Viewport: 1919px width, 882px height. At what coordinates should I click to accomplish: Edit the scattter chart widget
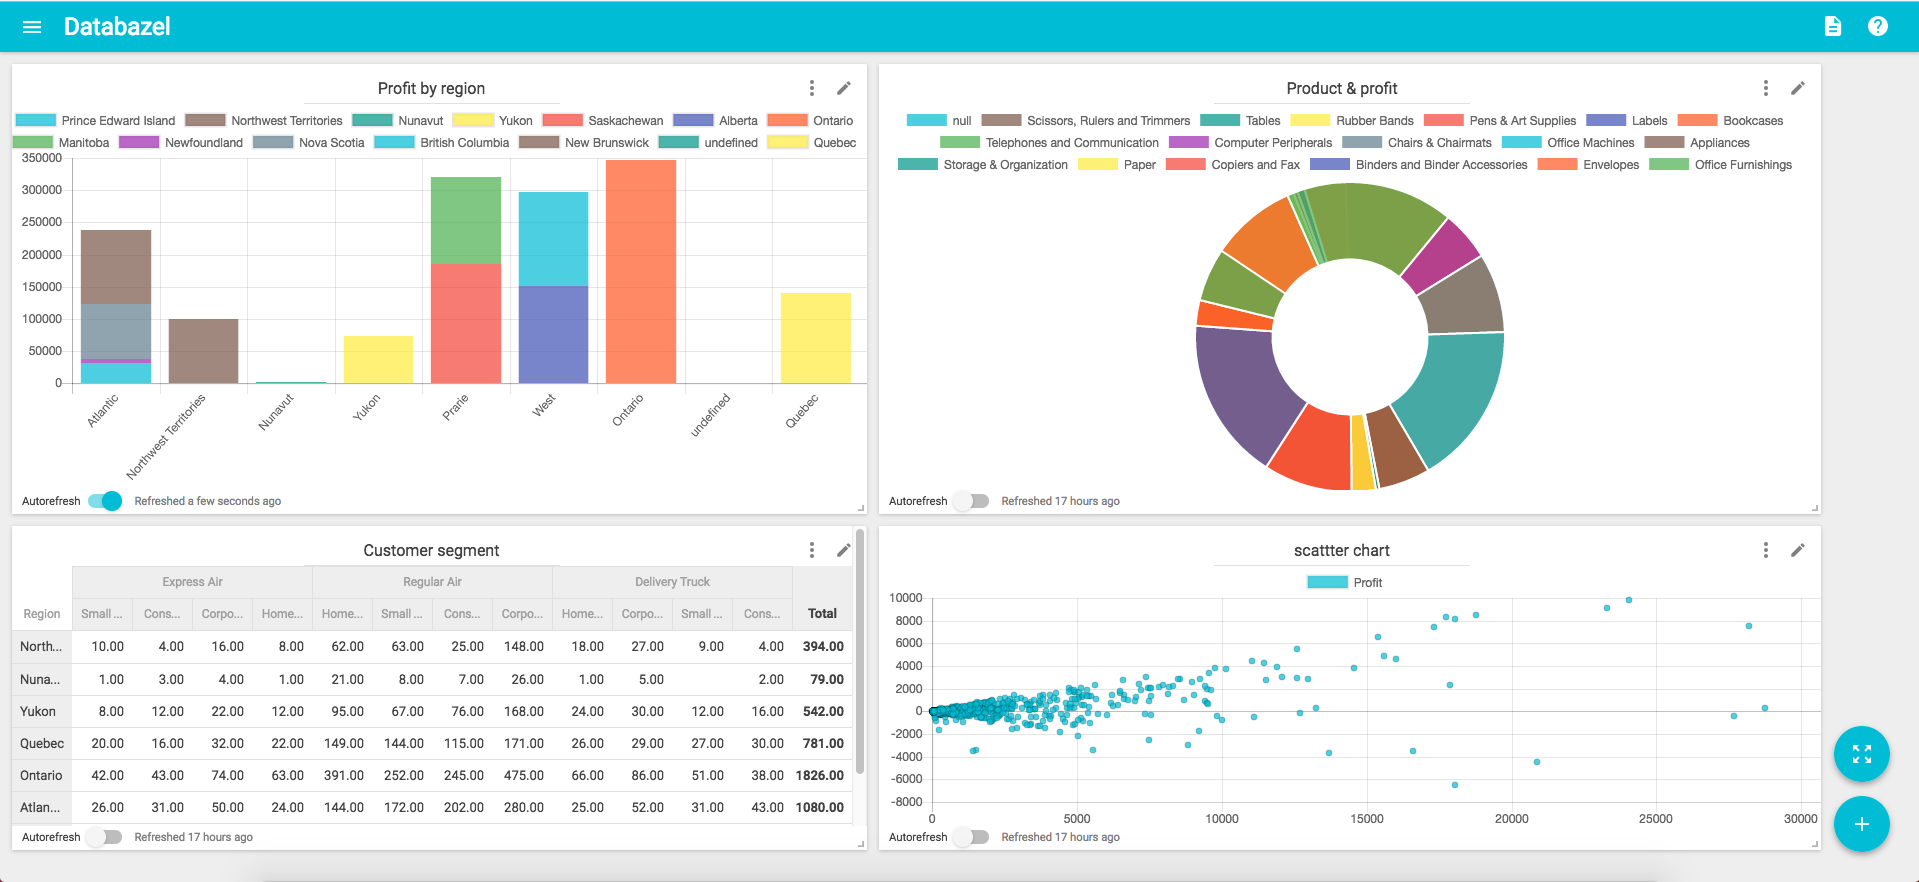(x=1797, y=550)
